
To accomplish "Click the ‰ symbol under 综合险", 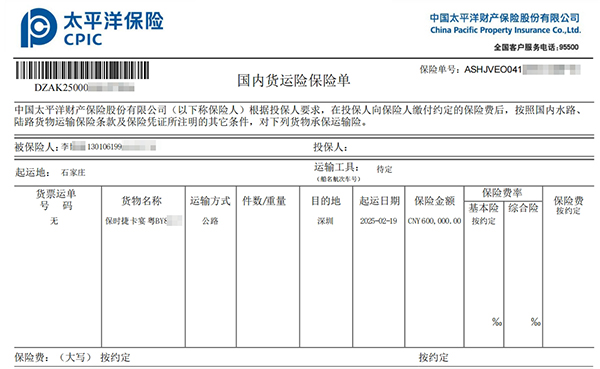I will pos(535,322).
